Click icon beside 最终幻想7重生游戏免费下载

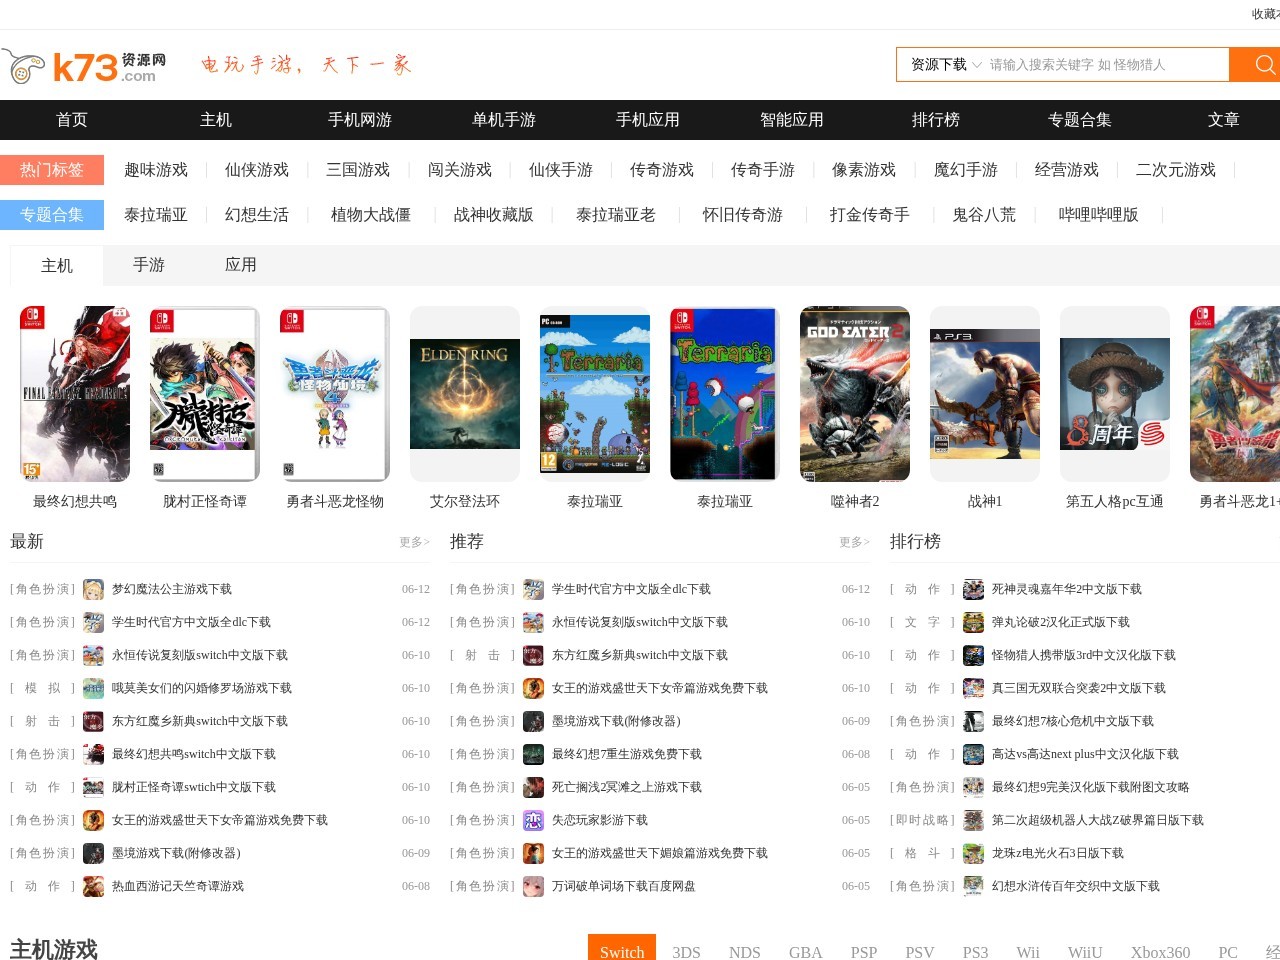534,754
